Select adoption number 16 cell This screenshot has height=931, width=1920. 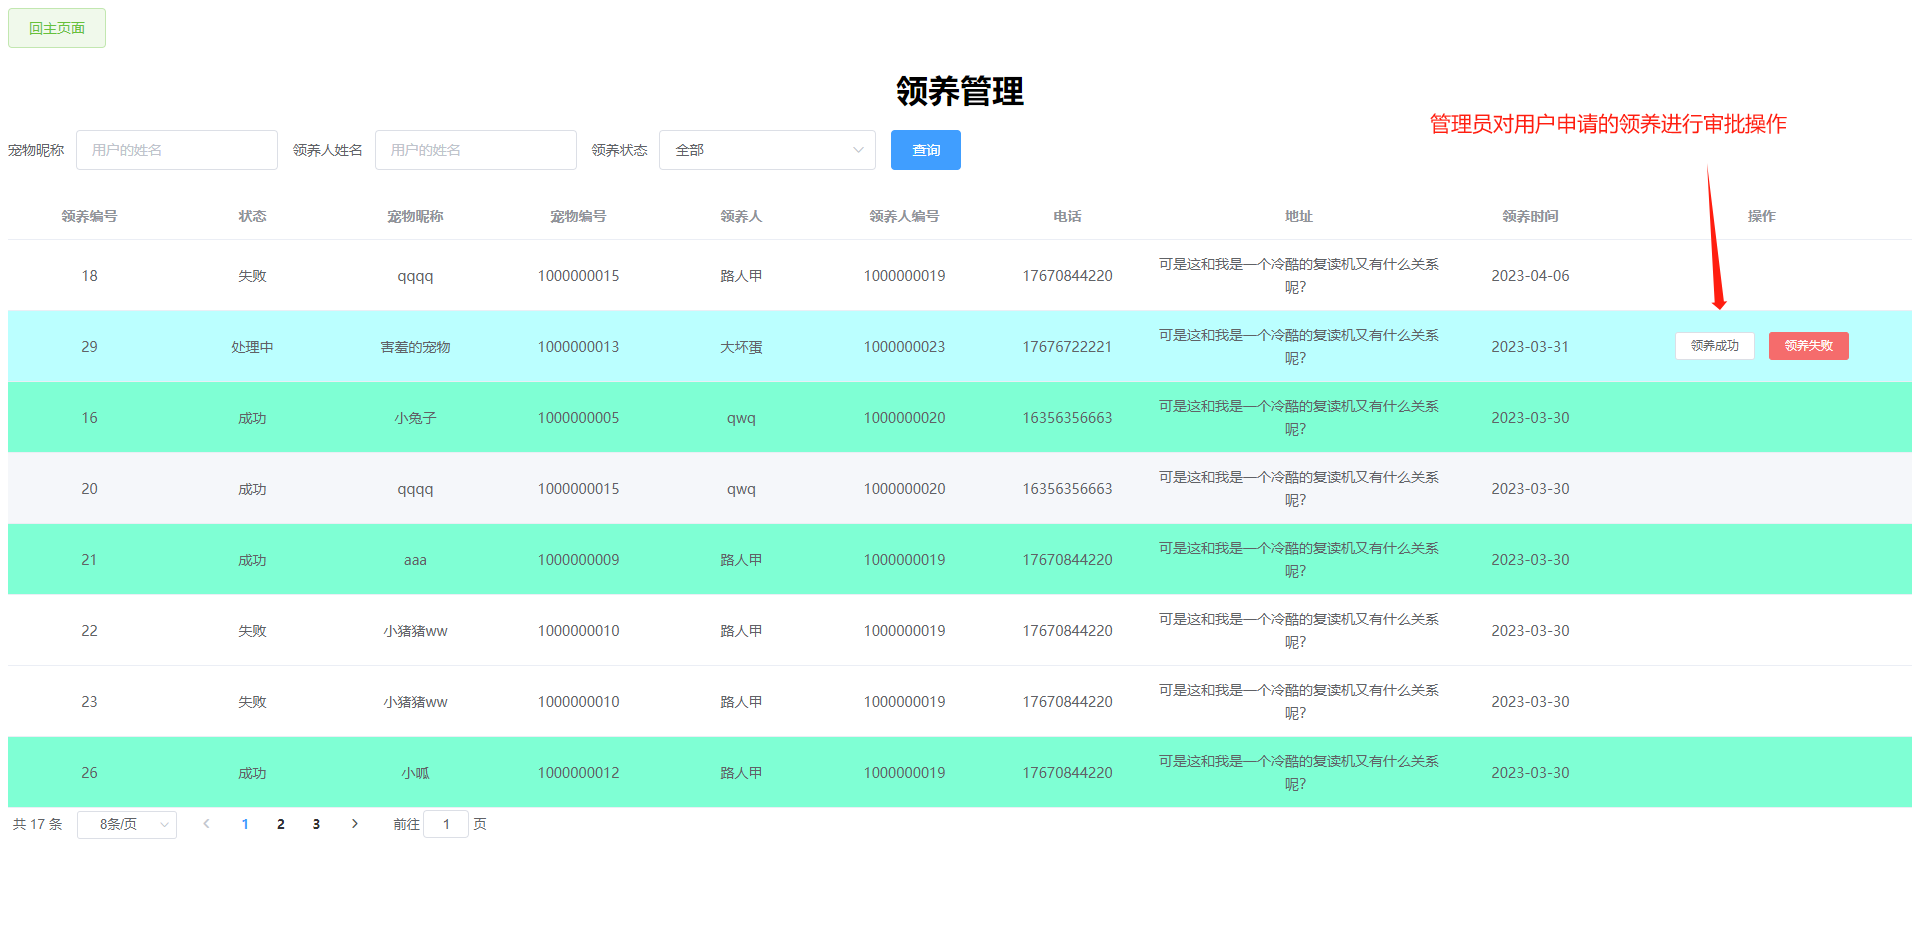point(89,418)
